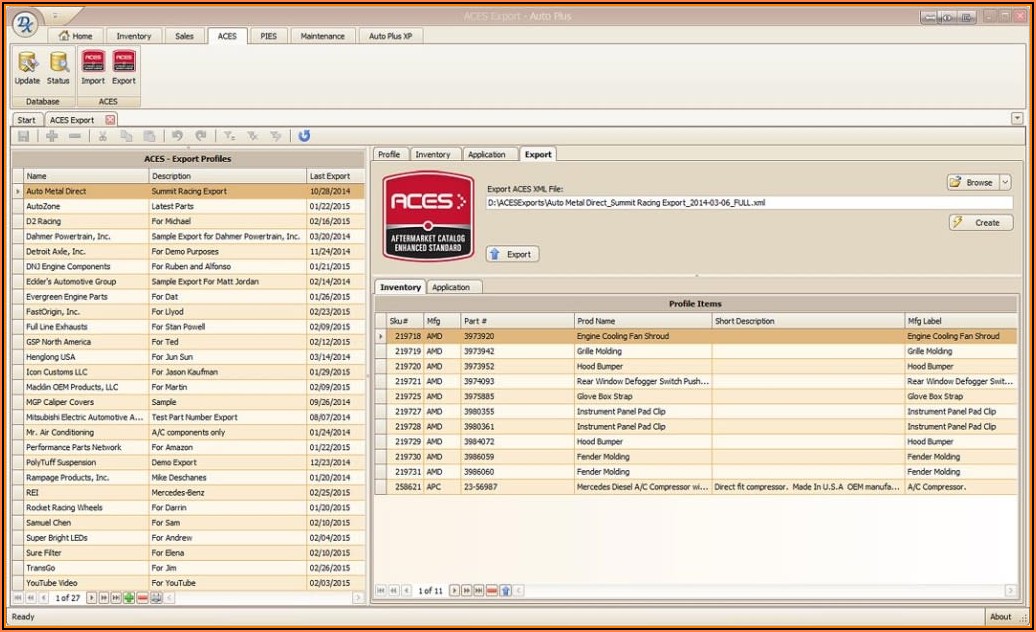The image size is (1036, 632).
Task: Click the Export button below the file path
Action: (512, 254)
